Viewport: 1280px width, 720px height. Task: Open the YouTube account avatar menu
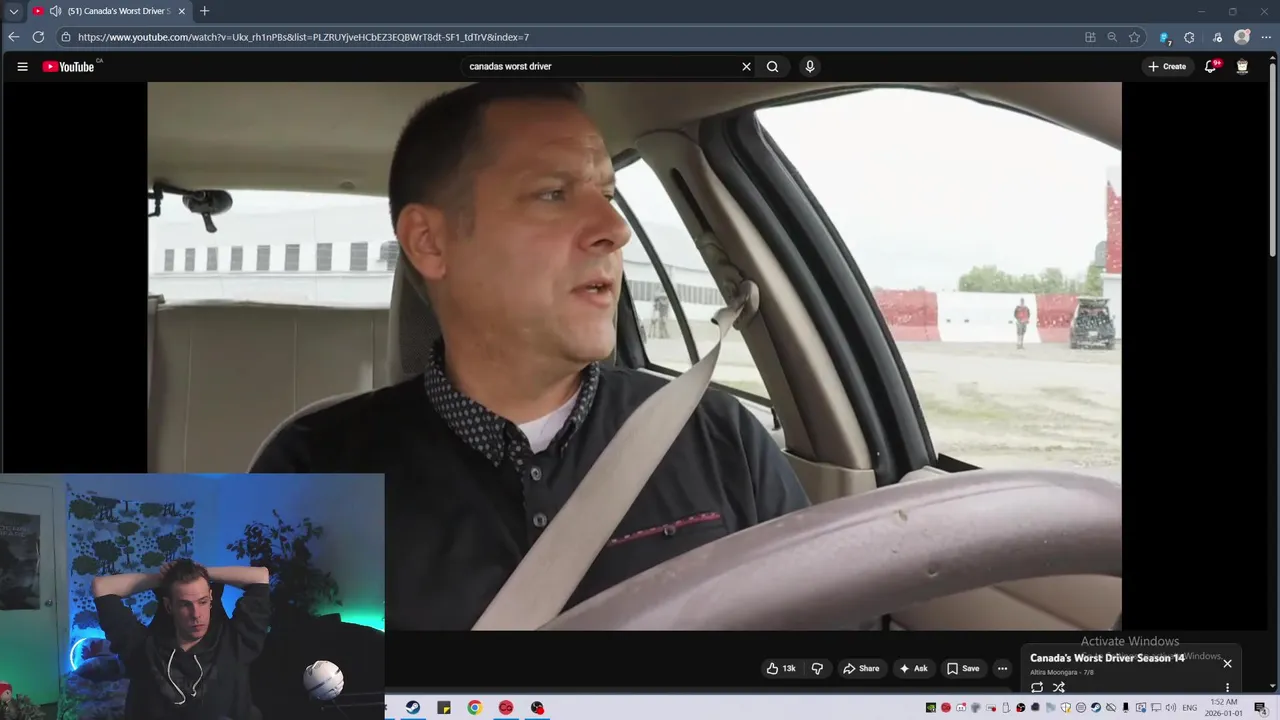coord(1242,67)
